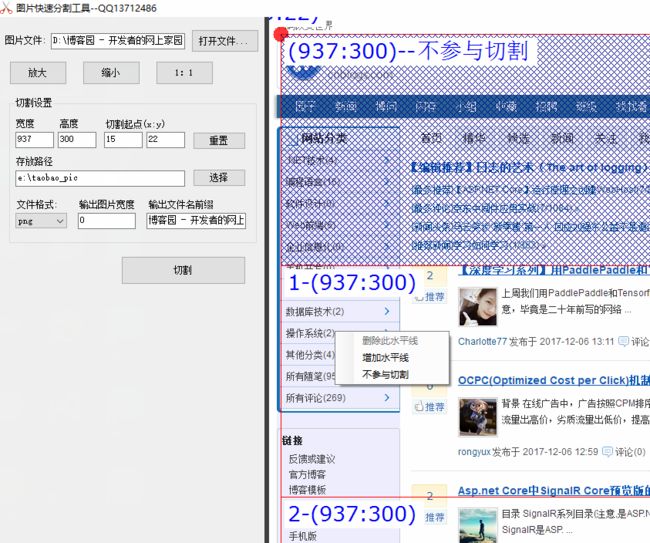Reset settings with the 重置 button
This screenshot has width=650, height=543.
click(219, 140)
